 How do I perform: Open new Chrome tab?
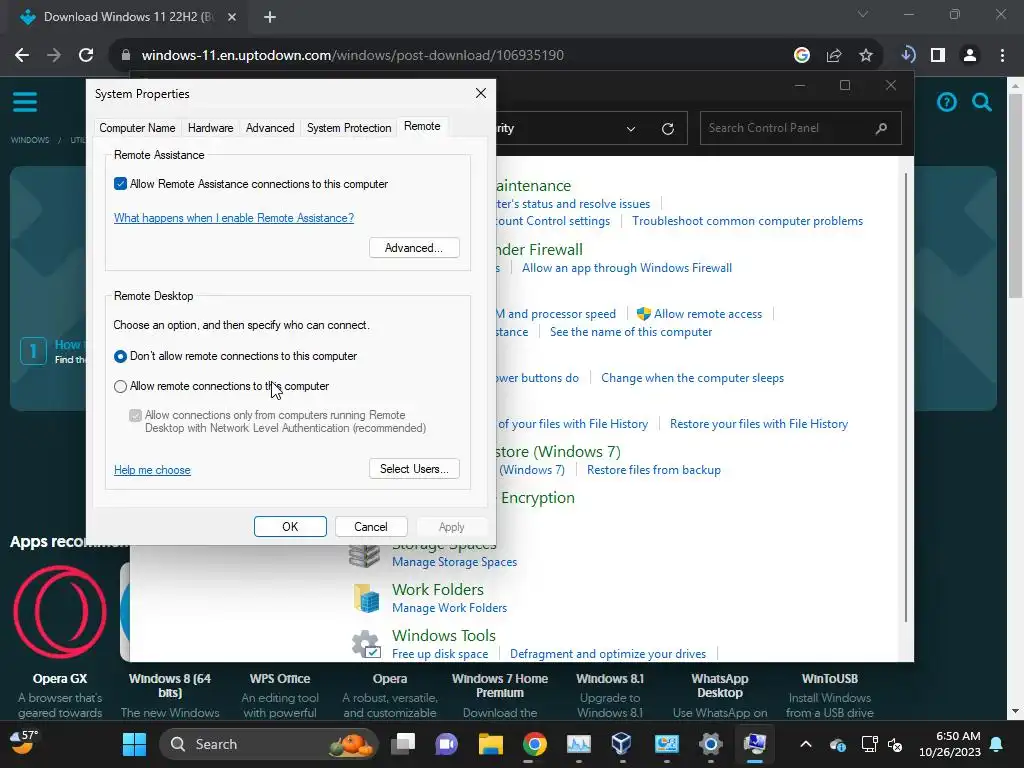click(x=270, y=17)
